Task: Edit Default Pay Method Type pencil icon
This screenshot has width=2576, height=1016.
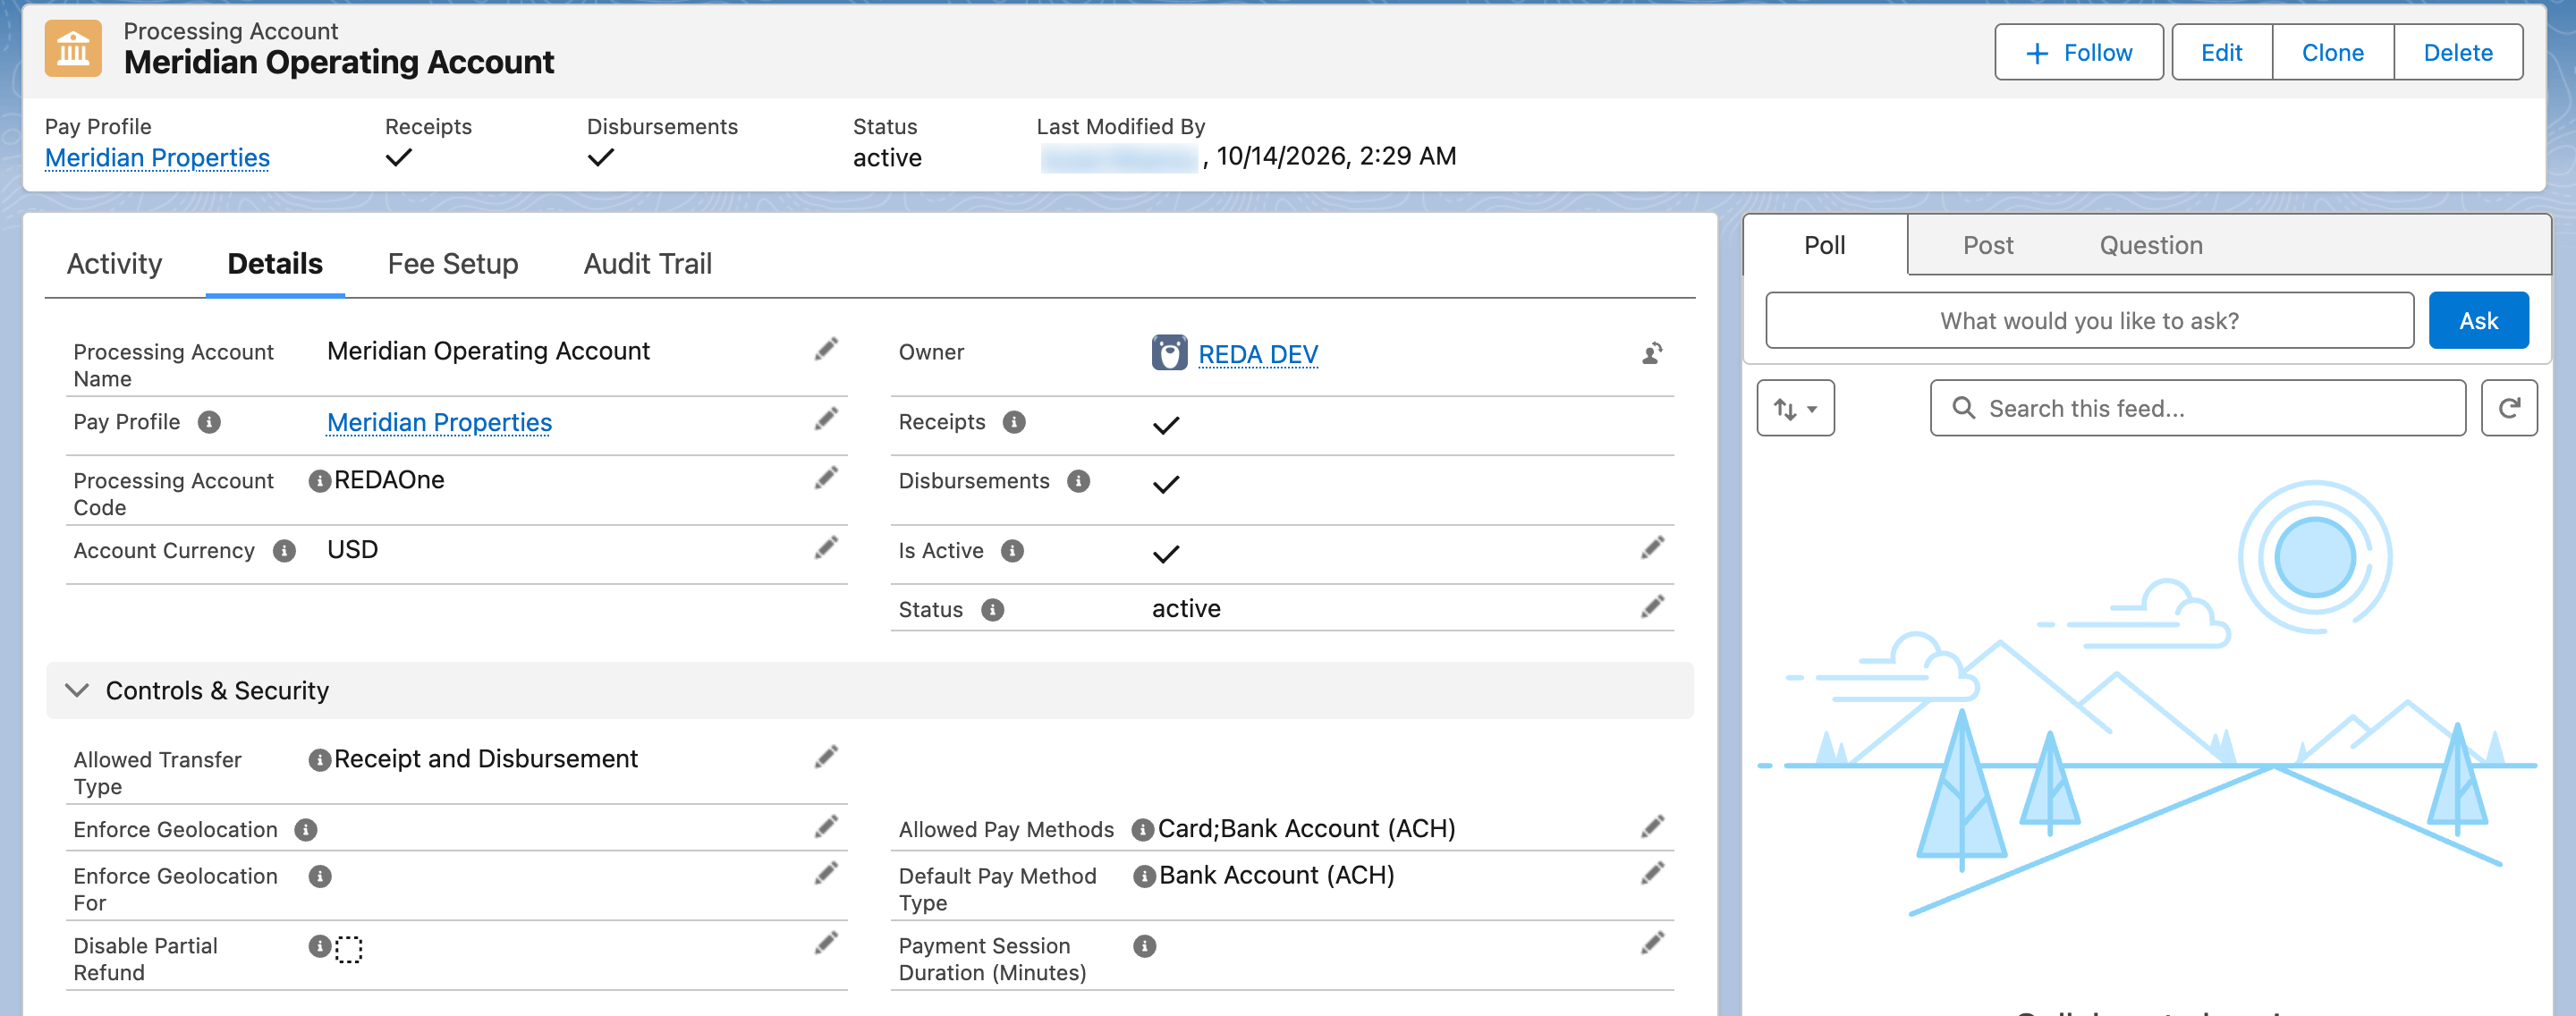Action: 1652,874
